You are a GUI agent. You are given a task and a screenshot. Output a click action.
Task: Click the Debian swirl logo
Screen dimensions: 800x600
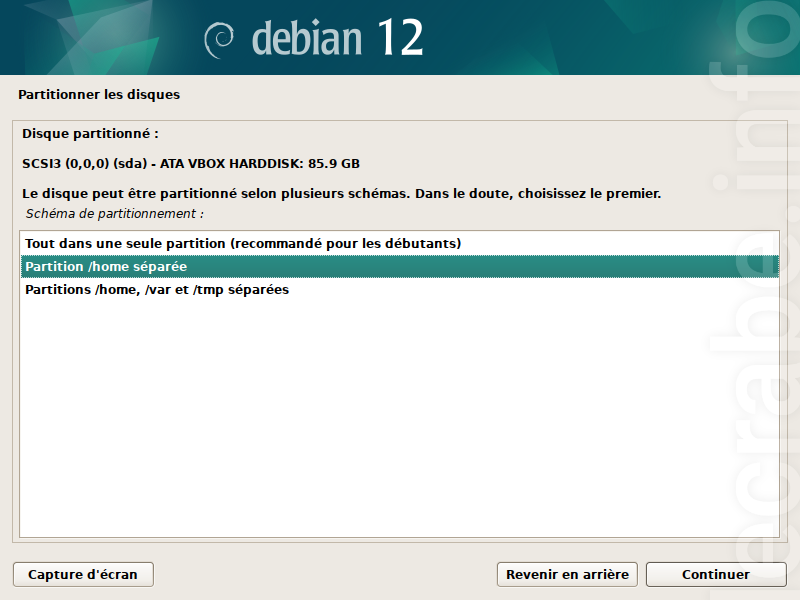pos(219,40)
